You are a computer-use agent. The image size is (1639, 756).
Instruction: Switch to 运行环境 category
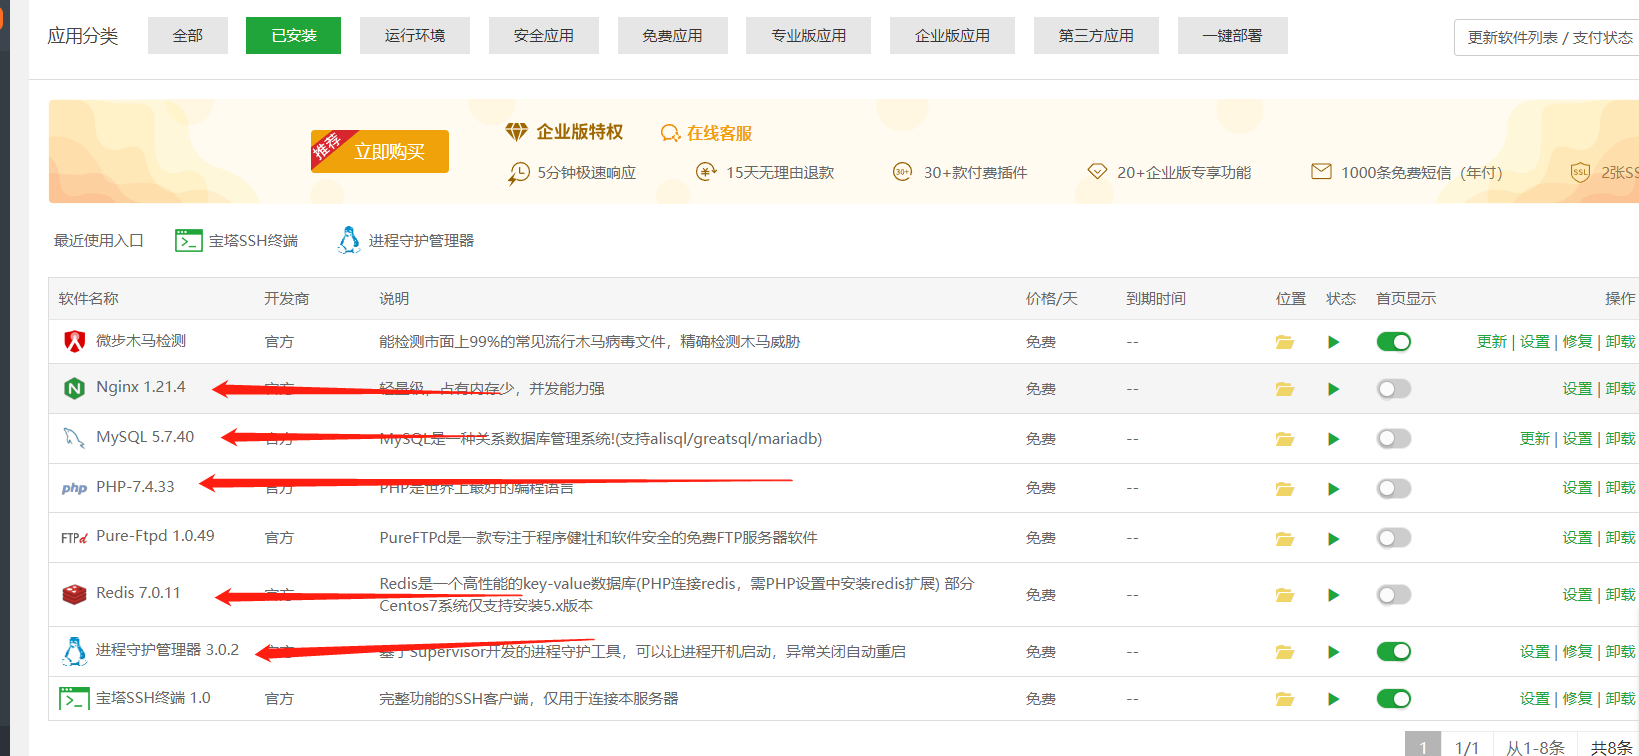click(x=415, y=35)
